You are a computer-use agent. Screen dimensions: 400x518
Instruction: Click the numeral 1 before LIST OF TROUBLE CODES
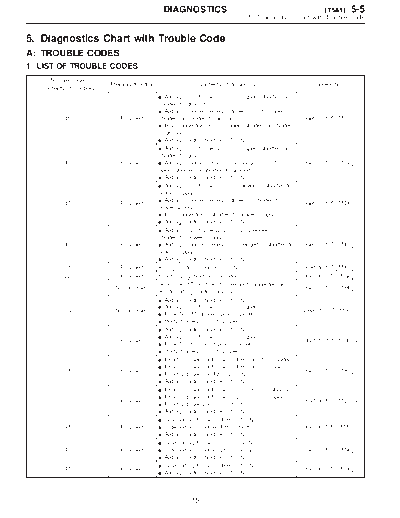28,66
